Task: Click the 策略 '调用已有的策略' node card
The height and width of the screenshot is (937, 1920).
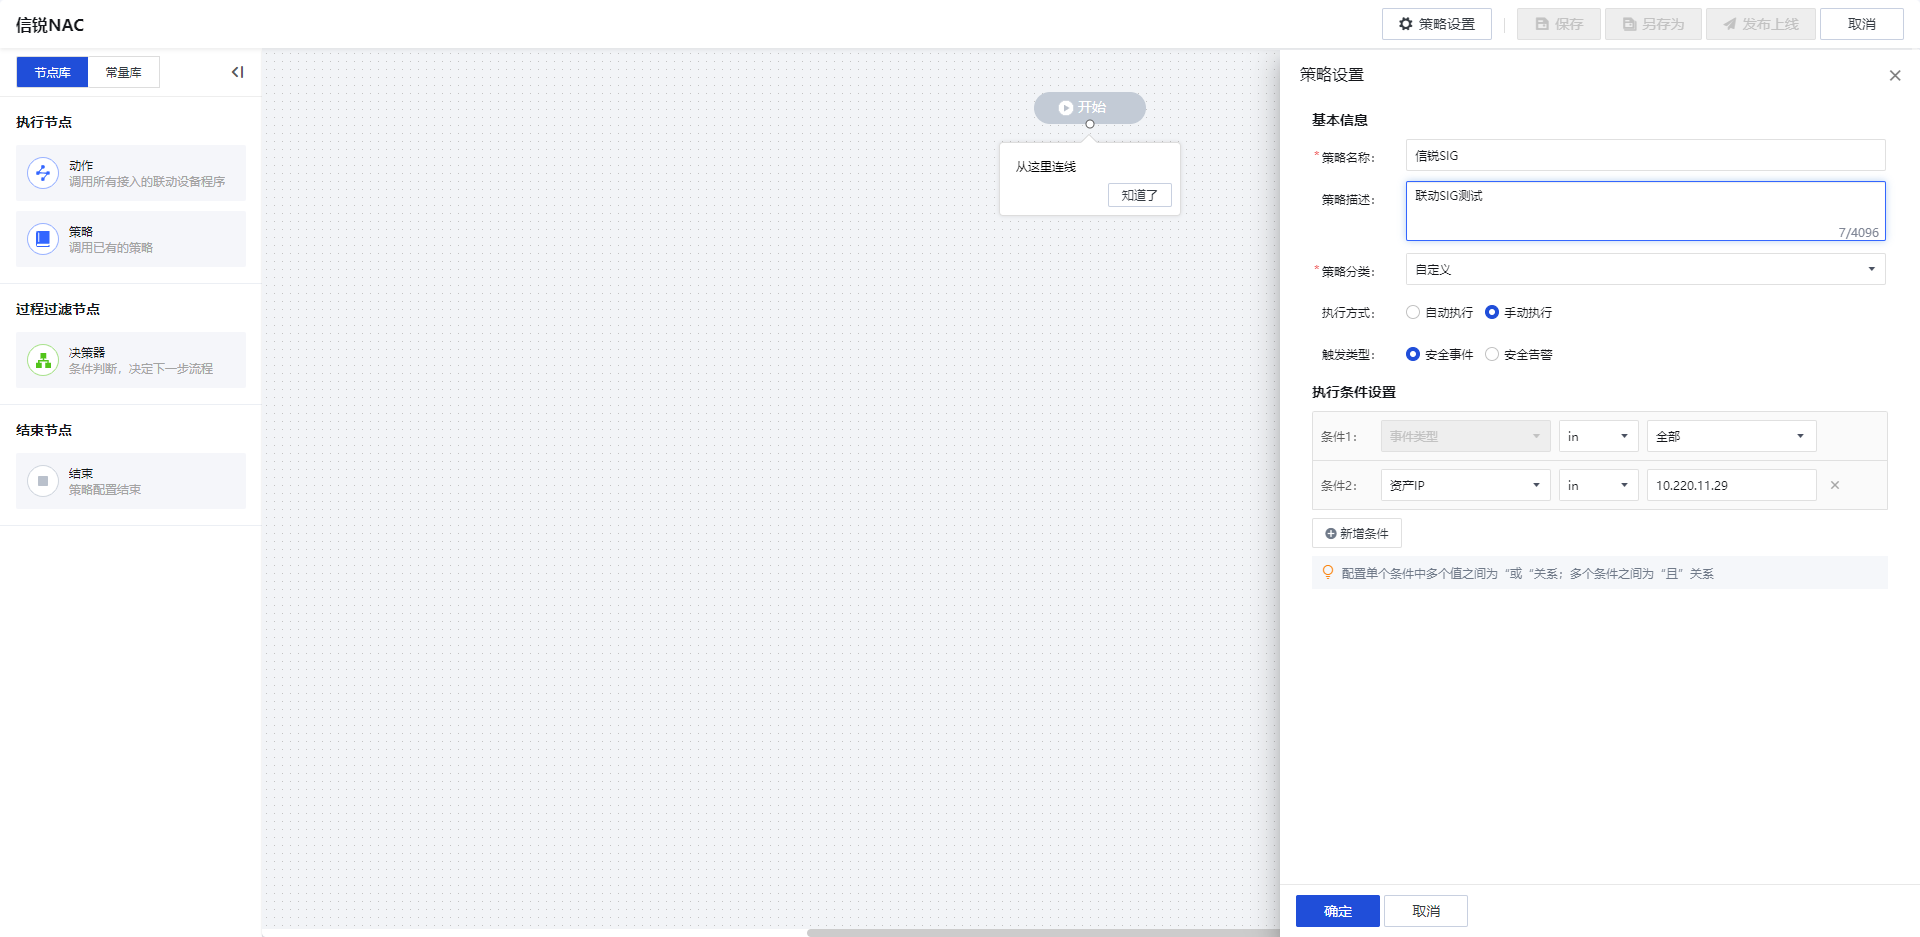Action: click(130, 239)
